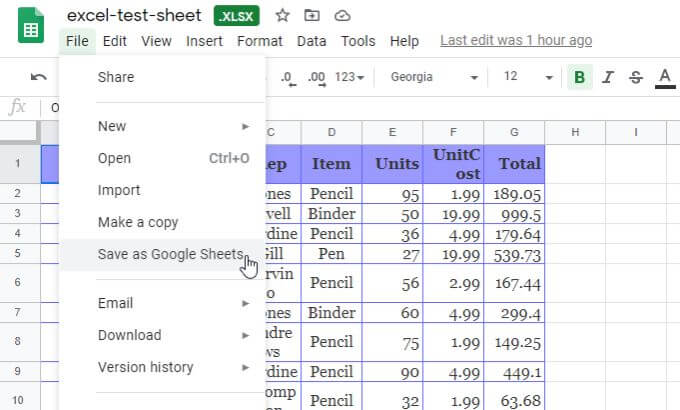The height and width of the screenshot is (410, 680).
Task: Increase decimal places button
Action: tap(316, 77)
